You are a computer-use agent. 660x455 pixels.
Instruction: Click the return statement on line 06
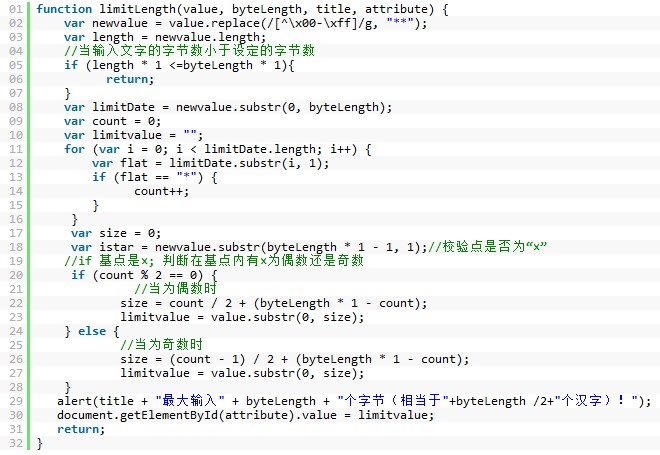pos(131,79)
